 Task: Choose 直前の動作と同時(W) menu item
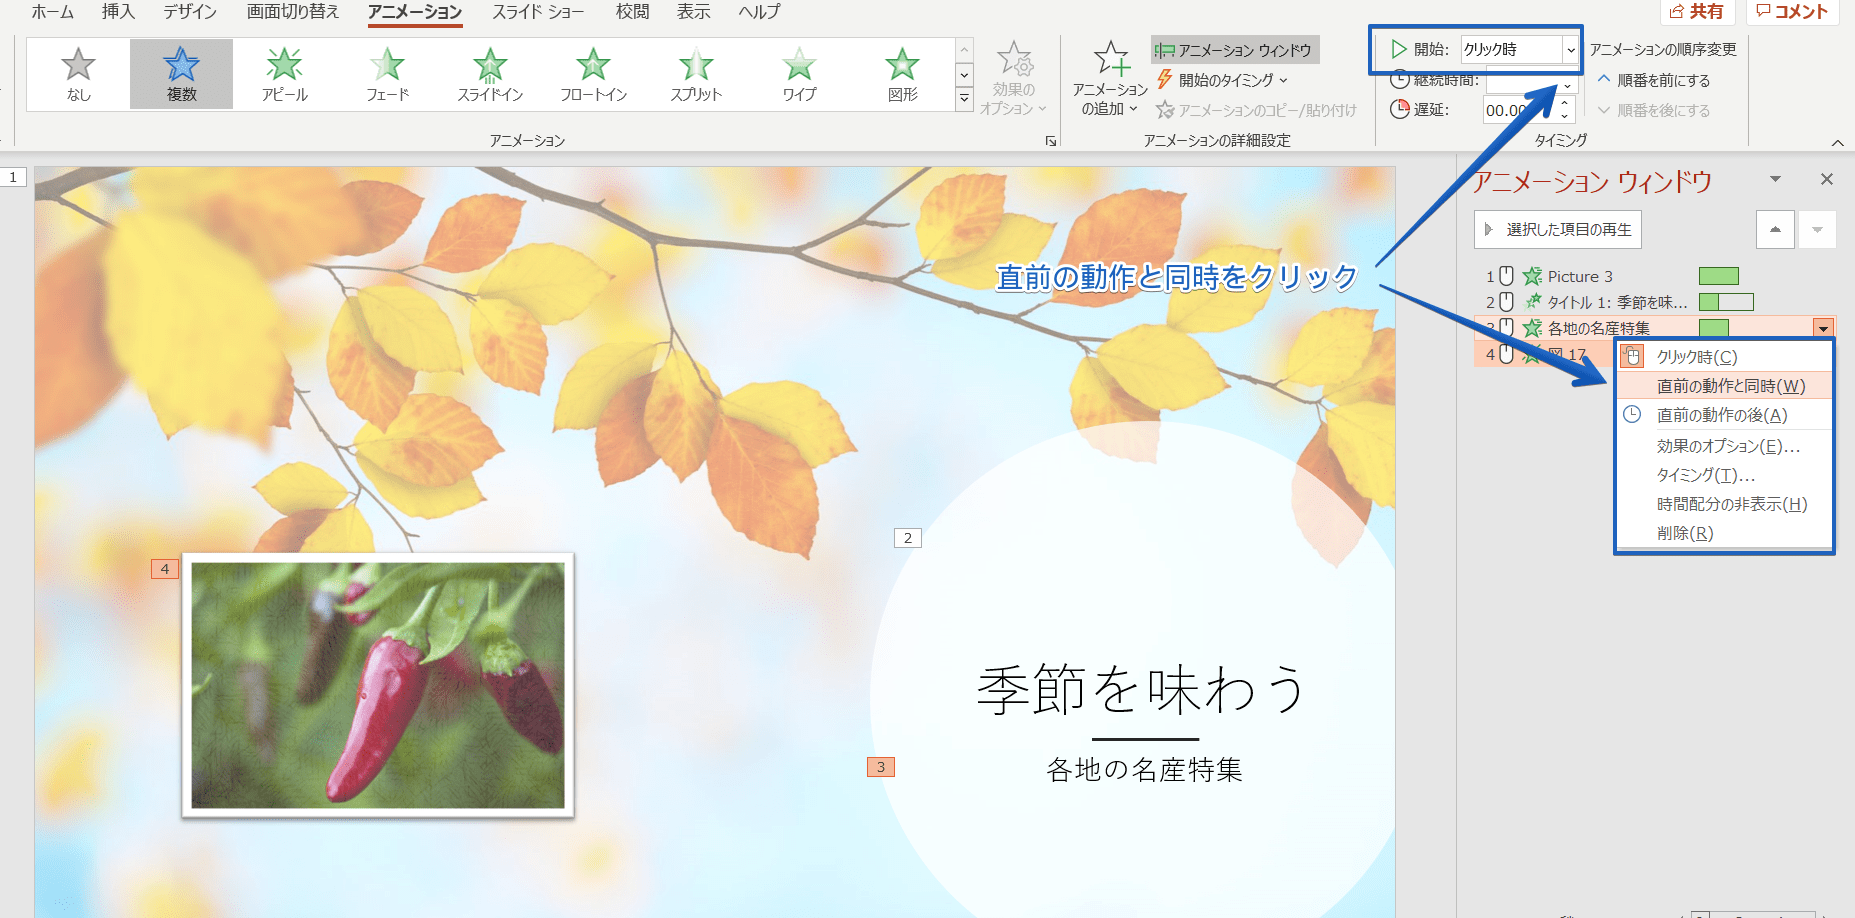(x=1725, y=386)
